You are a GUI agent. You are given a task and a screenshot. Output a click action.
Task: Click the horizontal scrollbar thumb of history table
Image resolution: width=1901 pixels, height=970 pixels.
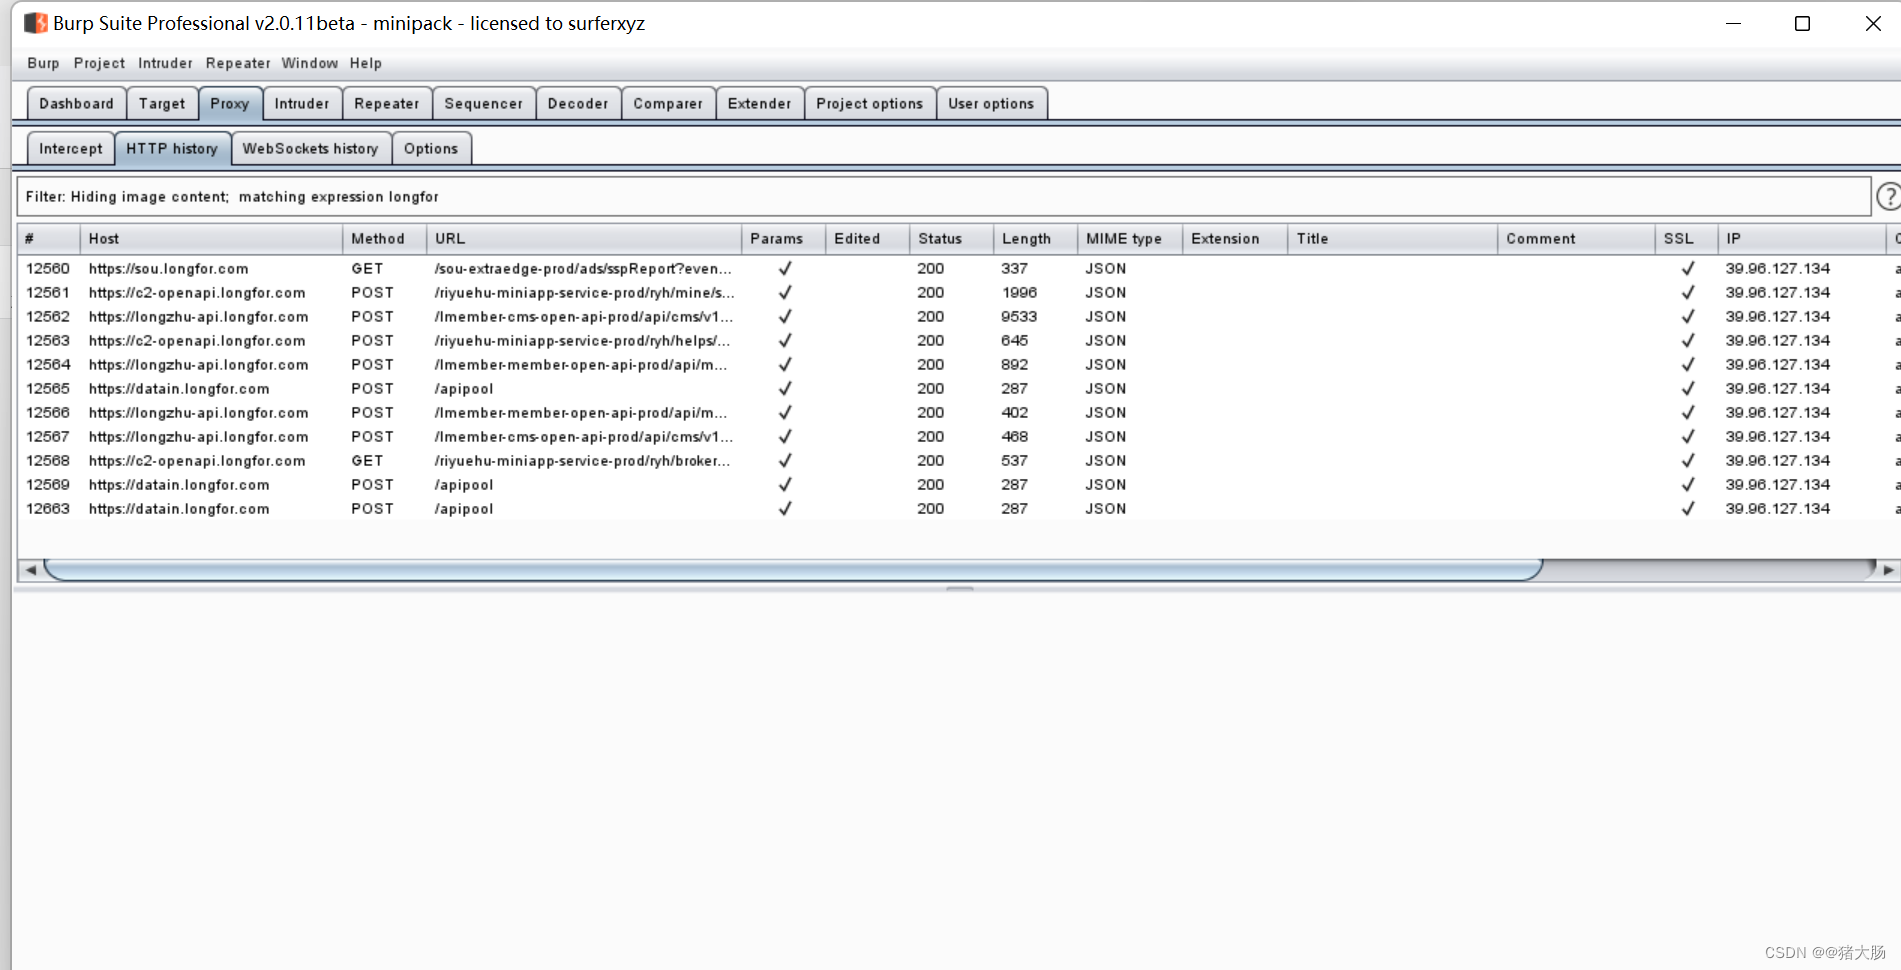pos(793,570)
